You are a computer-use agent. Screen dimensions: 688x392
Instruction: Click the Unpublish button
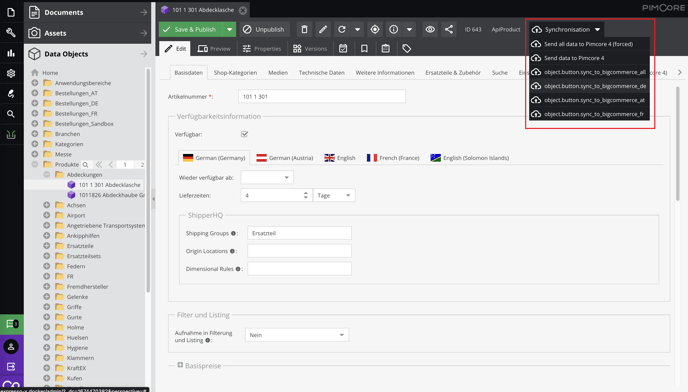tap(264, 29)
